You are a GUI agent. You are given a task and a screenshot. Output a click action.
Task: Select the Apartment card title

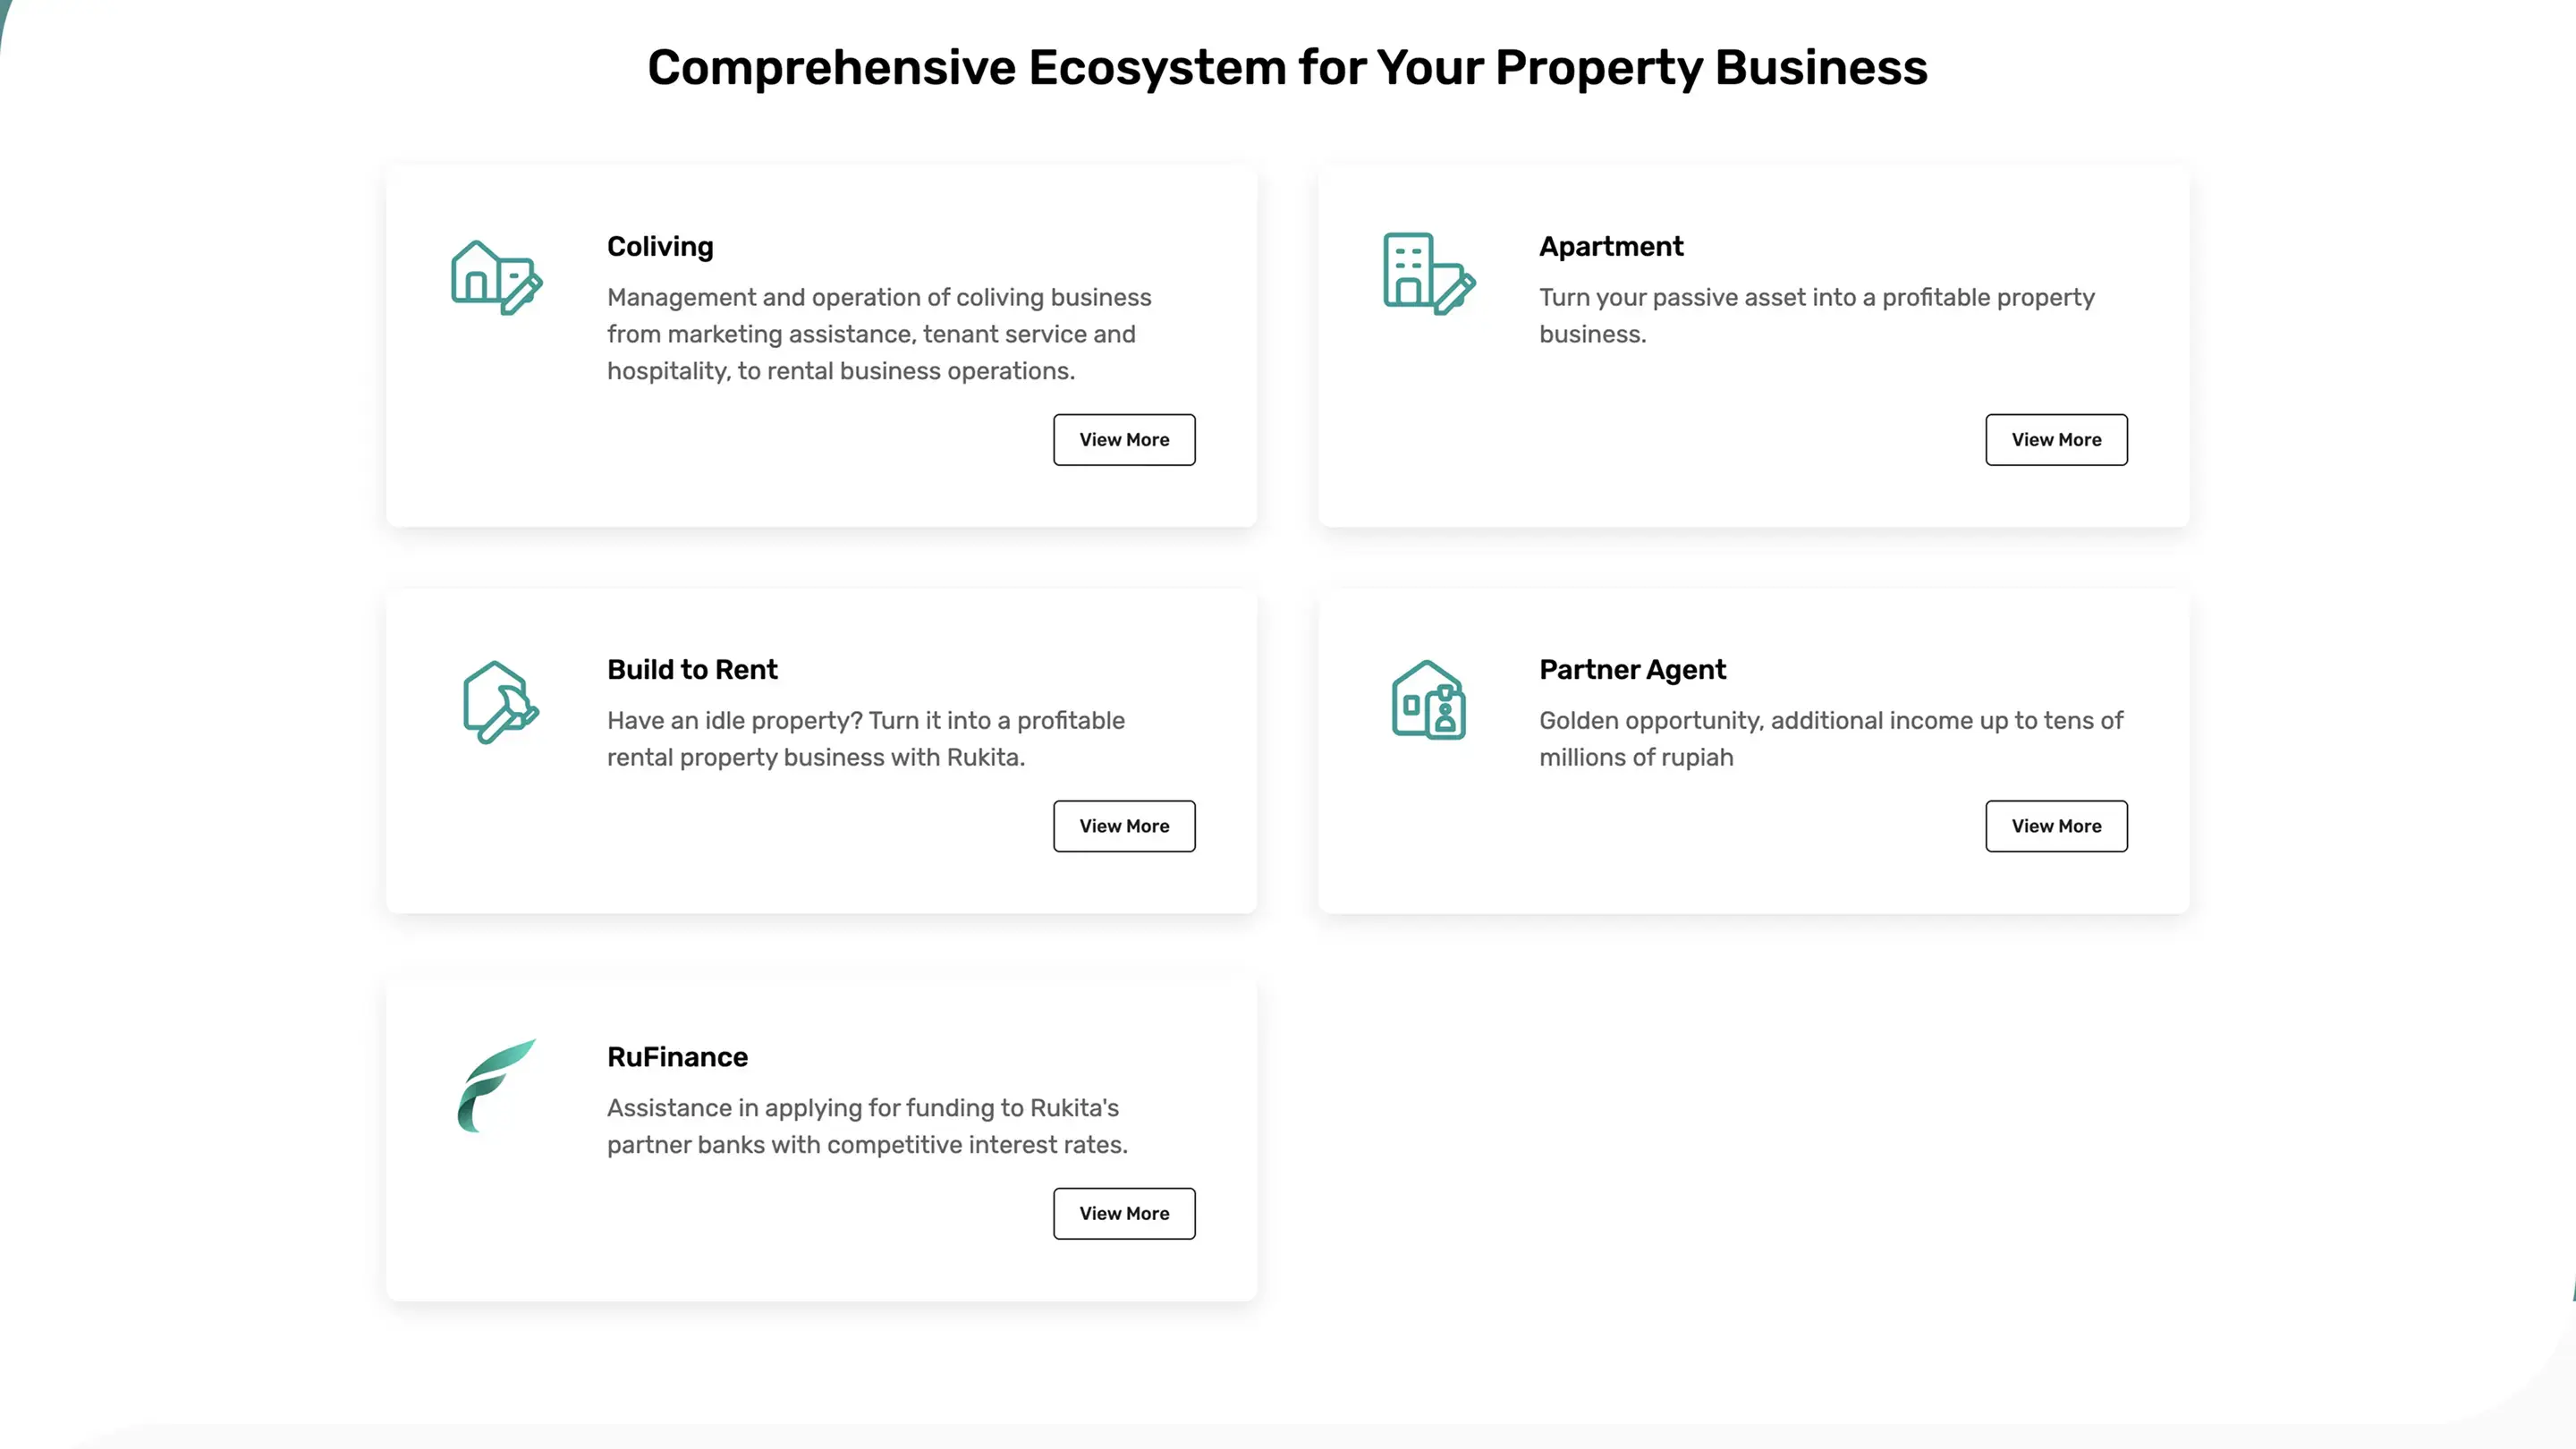(x=1611, y=246)
